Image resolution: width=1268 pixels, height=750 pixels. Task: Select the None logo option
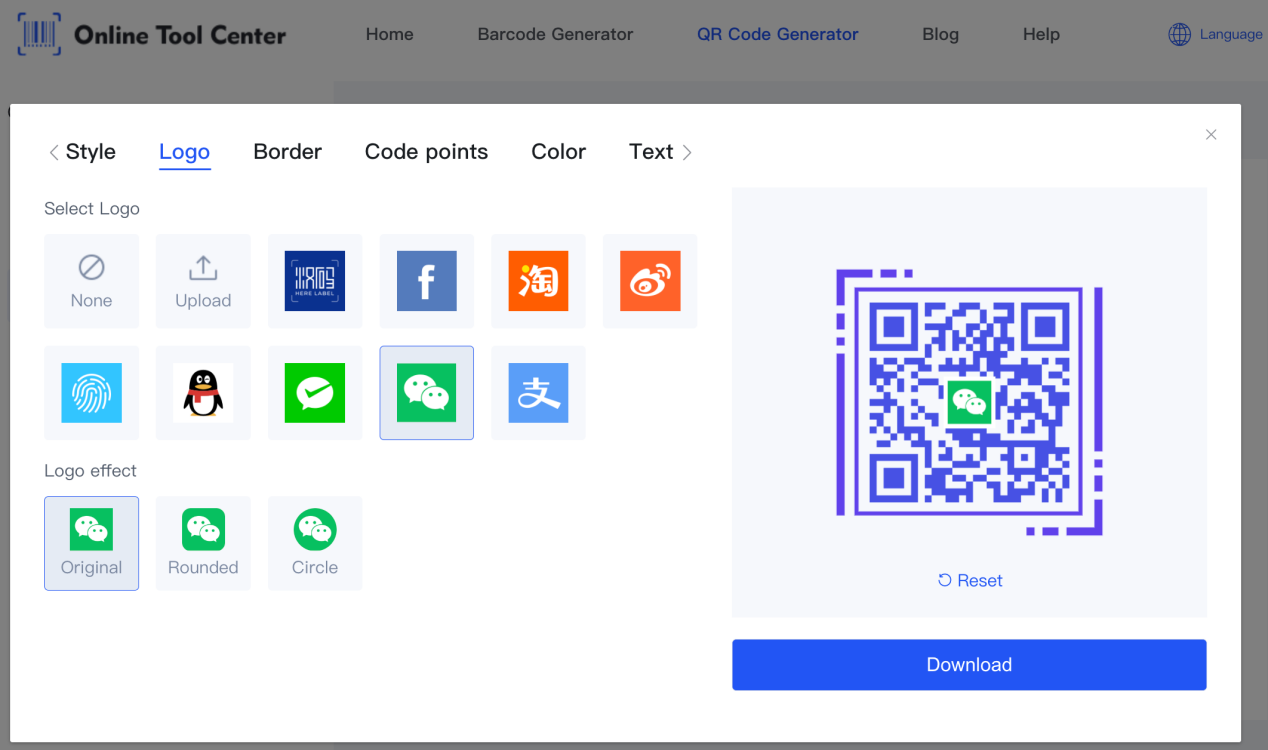tap(91, 281)
